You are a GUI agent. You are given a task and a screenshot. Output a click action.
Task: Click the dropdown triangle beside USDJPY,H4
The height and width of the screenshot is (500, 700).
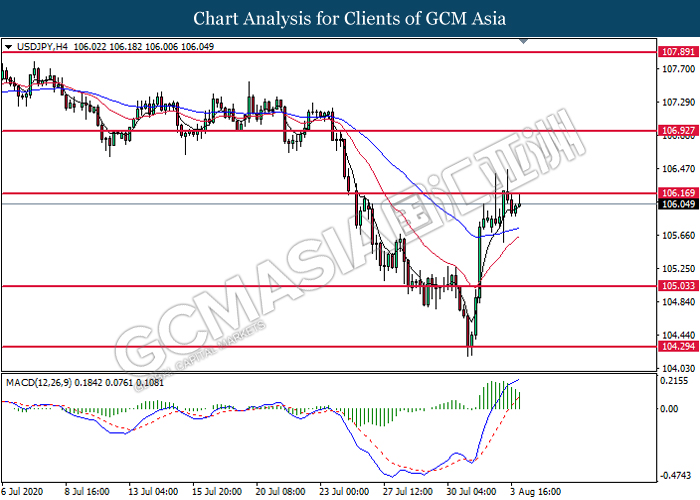[8, 47]
